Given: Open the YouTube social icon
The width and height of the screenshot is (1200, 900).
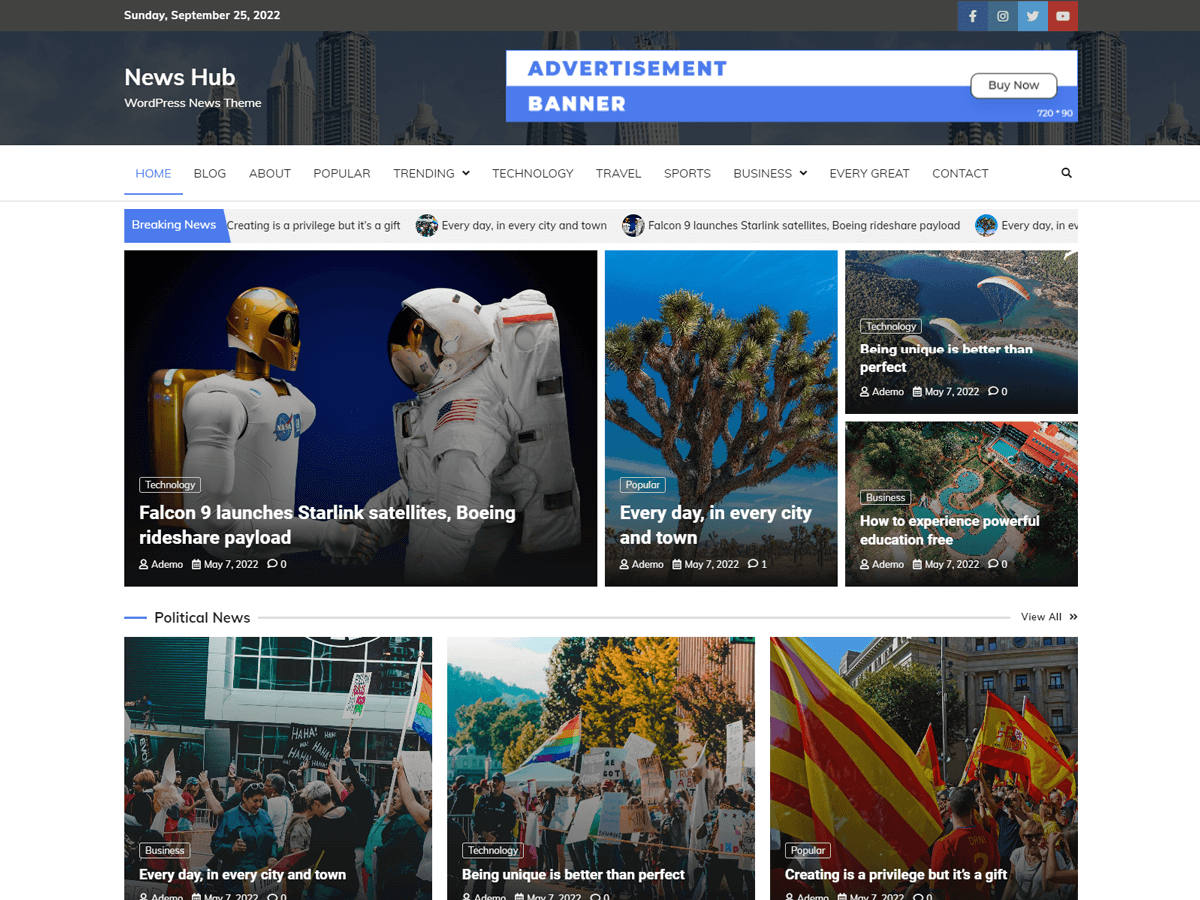Looking at the screenshot, I should pos(1063,16).
